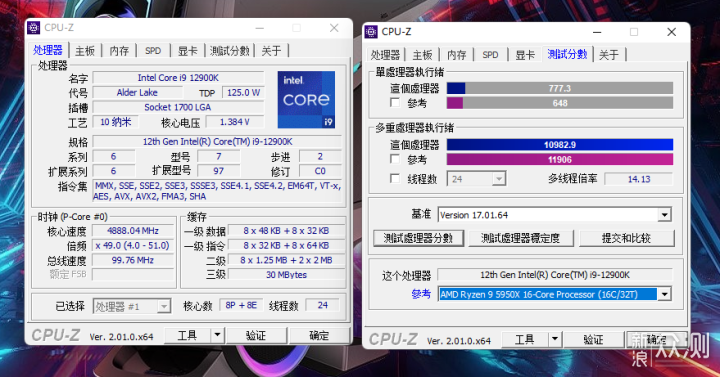
Task: Click 測試處理器穩定度 button
Action: (521, 238)
